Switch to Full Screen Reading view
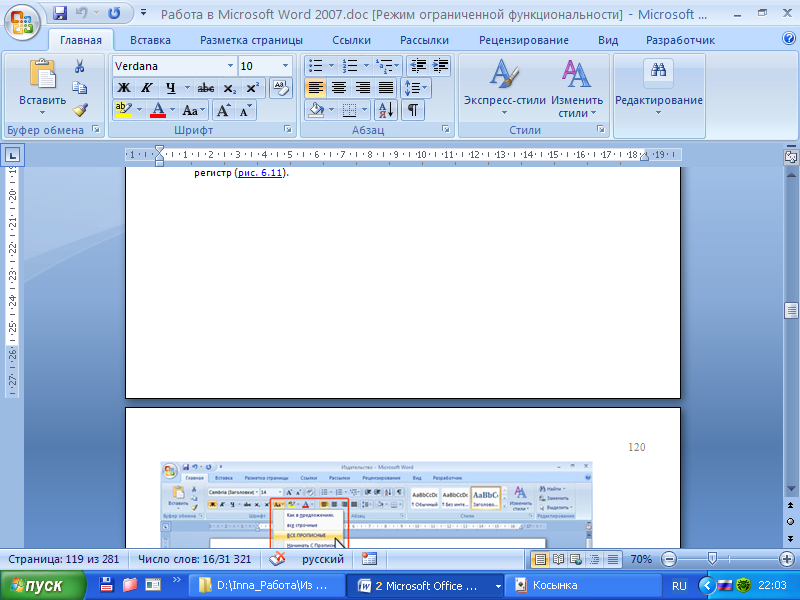The image size is (800, 600). coord(559,560)
